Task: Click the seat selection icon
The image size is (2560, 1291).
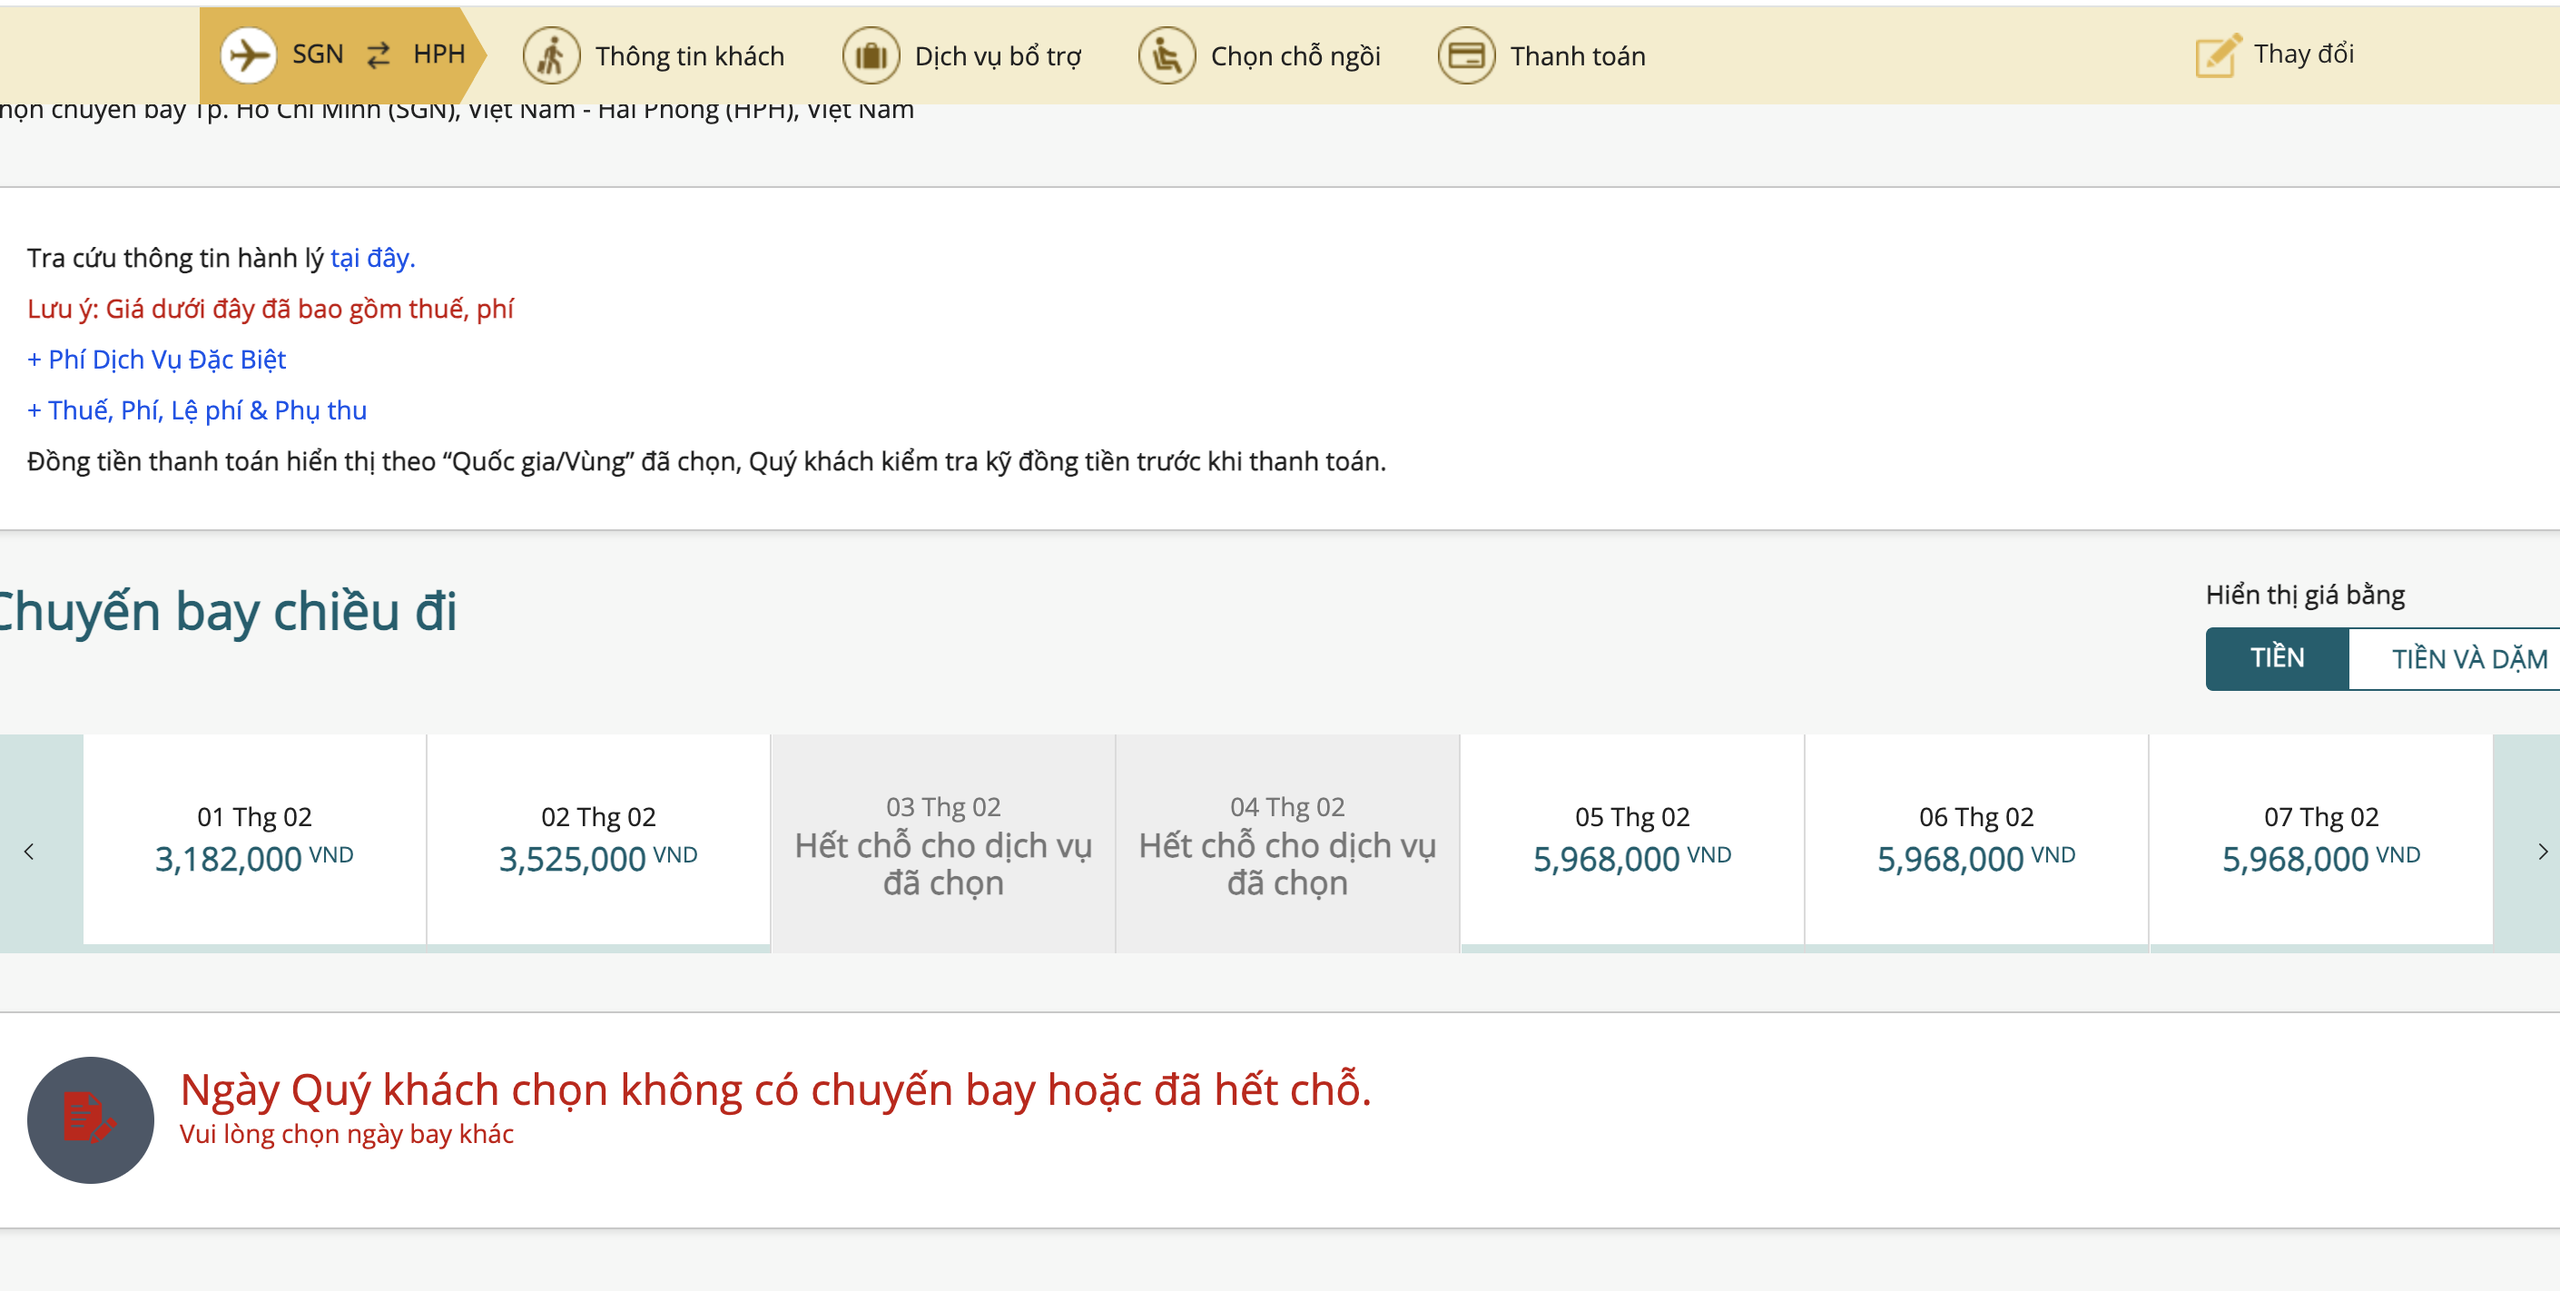Action: (x=1167, y=55)
